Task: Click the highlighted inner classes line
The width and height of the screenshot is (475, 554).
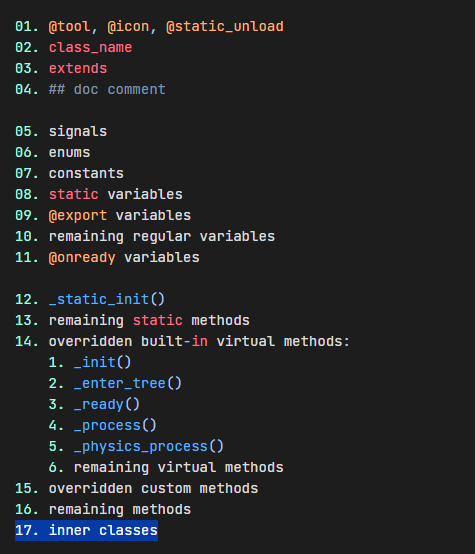Action: (86, 530)
